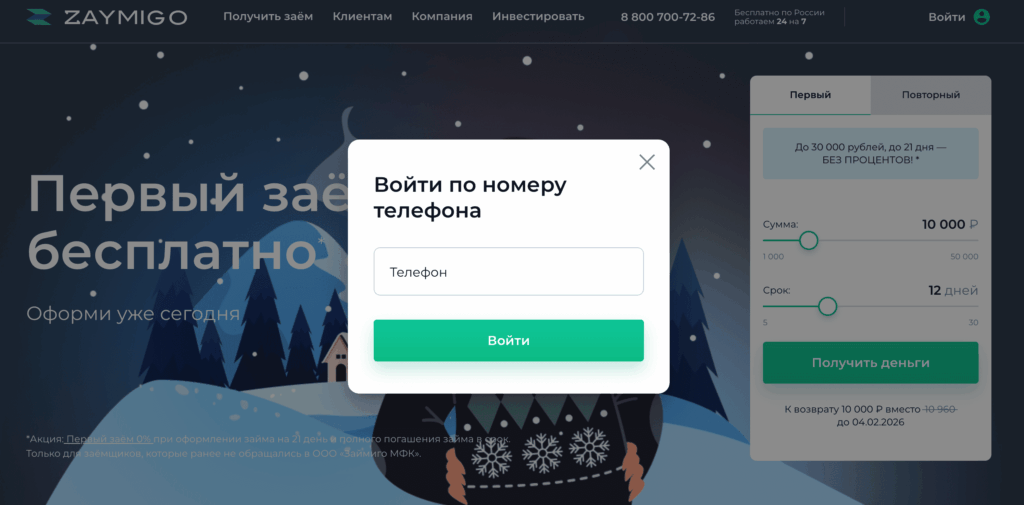Click the Войти link in header
The image size is (1024, 505).
pos(946,17)
